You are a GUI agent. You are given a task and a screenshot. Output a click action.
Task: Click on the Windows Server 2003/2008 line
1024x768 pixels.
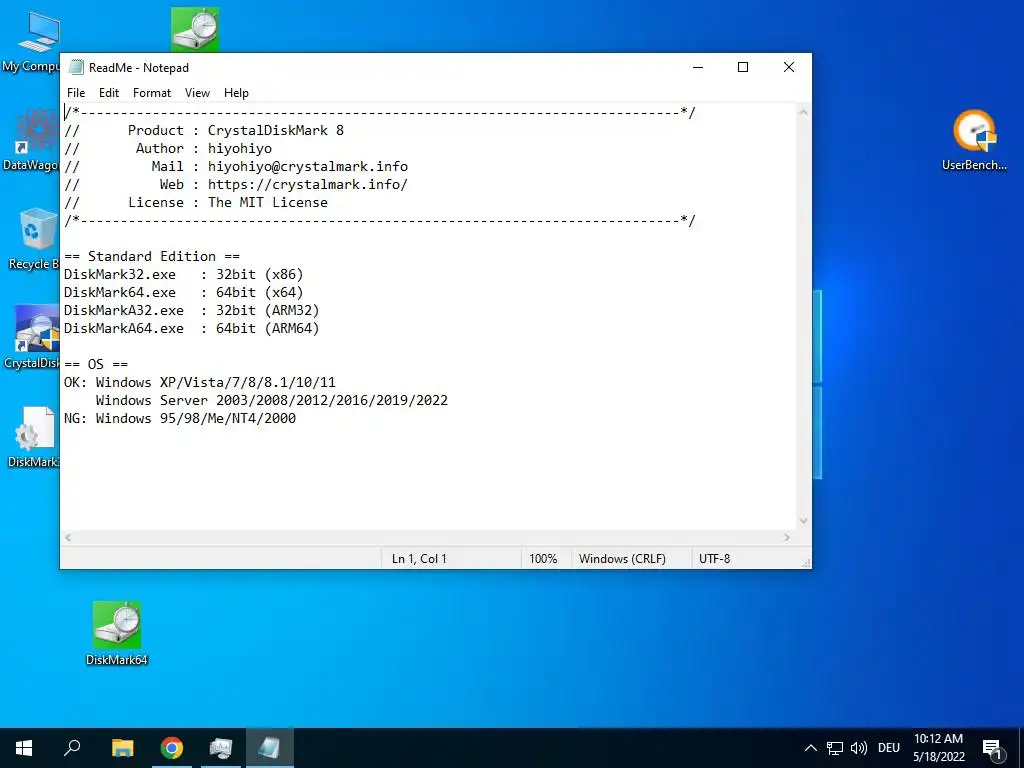pyautogui.click(x=272, y=400)
